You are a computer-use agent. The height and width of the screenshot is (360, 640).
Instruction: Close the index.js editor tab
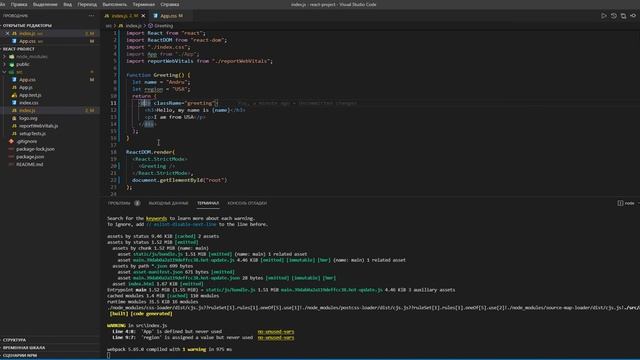click(143, 16)
